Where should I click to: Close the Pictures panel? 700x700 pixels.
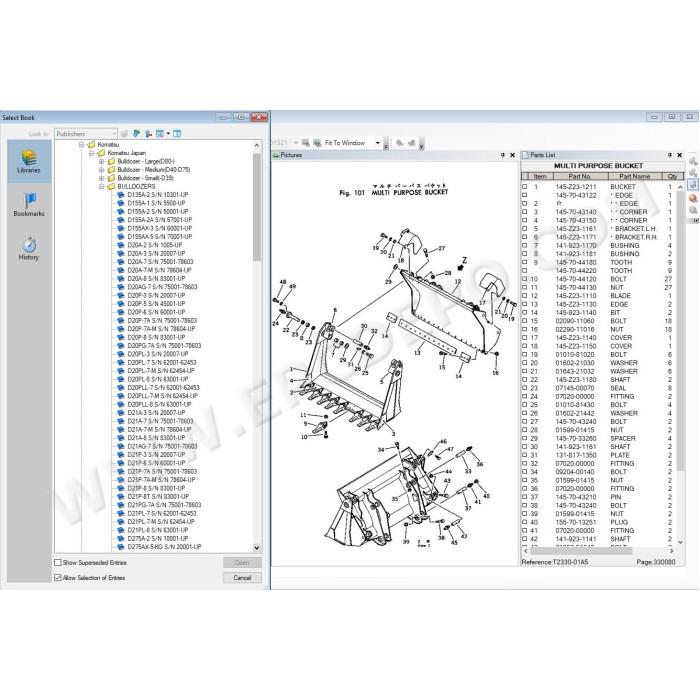coord(512,155)
